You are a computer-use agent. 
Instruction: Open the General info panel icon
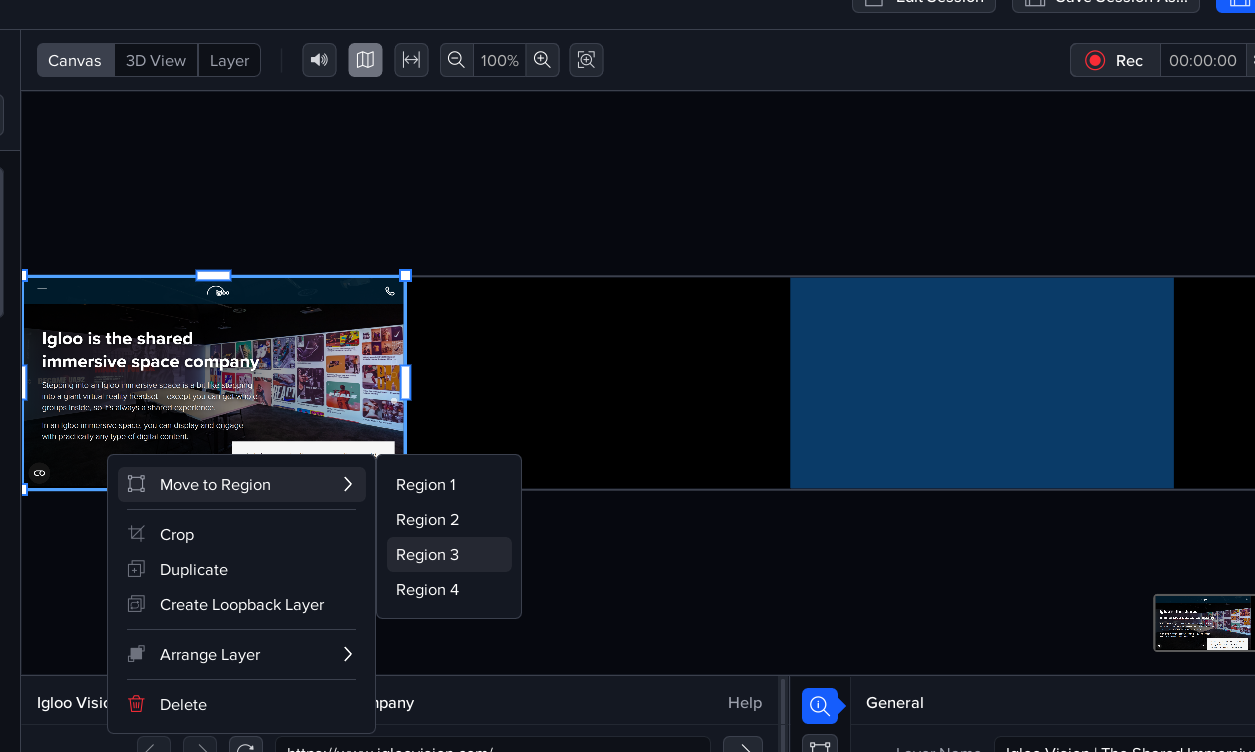point(819,705)
